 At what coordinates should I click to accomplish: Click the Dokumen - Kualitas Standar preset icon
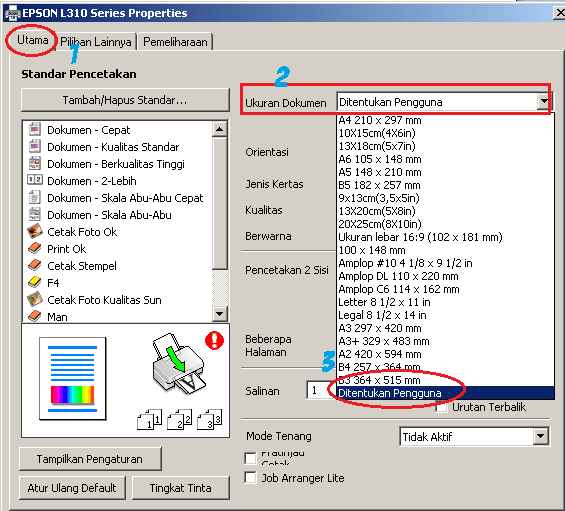(35, 146)
